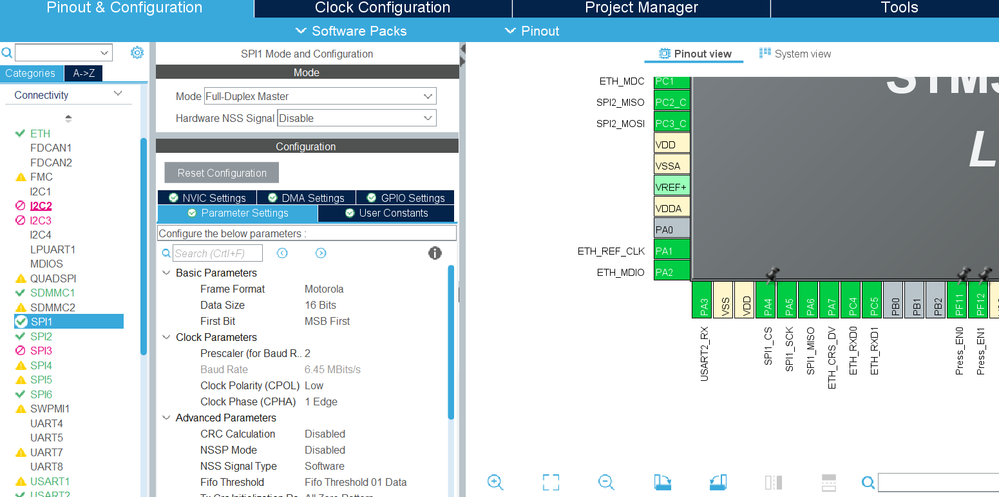Click the parameter search field

217,253
